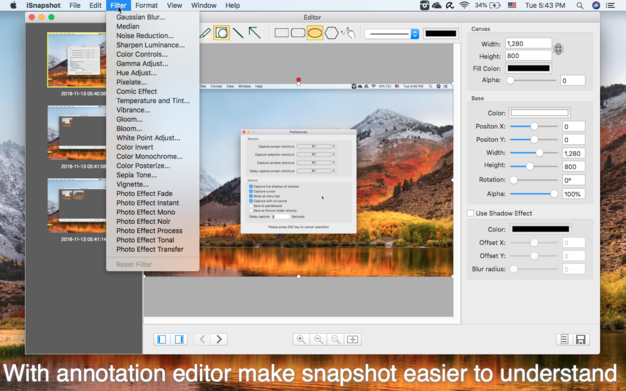Viewport: 626px width, 391px height.
Task: Reset zoom to actual size
Action: tap(336, 339)
